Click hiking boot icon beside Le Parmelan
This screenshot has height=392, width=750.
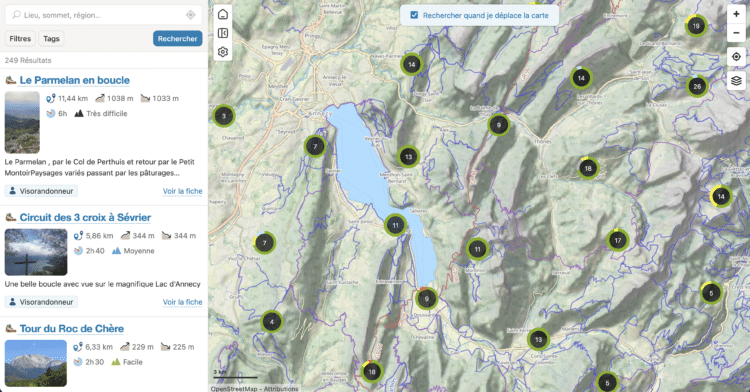pos(11,80)
